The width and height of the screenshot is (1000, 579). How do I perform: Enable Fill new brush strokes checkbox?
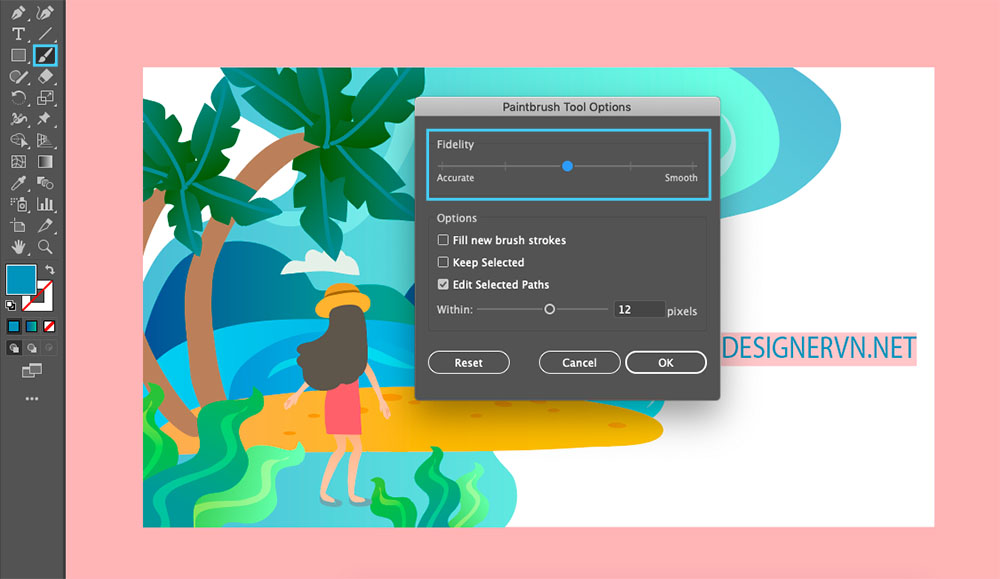coord(443,241)
